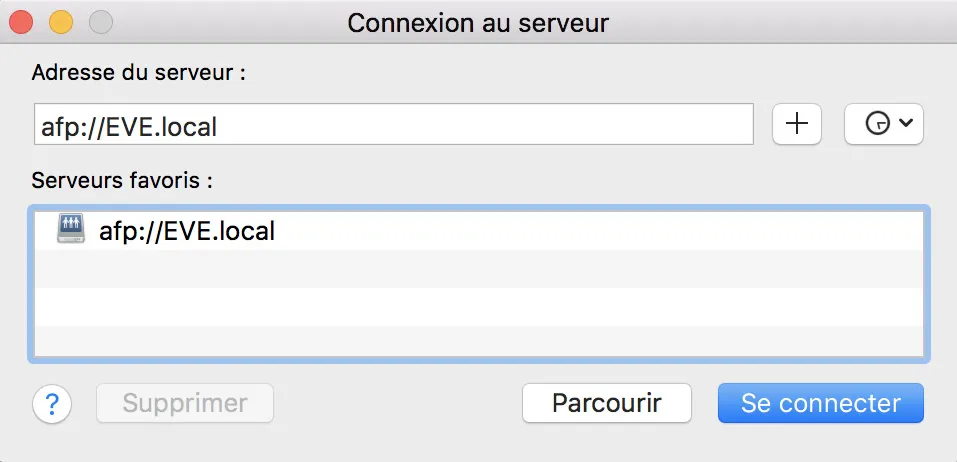Click the Supprimer button
The image size is (957, 462).
pyautogui.click(x=185, y=403)
